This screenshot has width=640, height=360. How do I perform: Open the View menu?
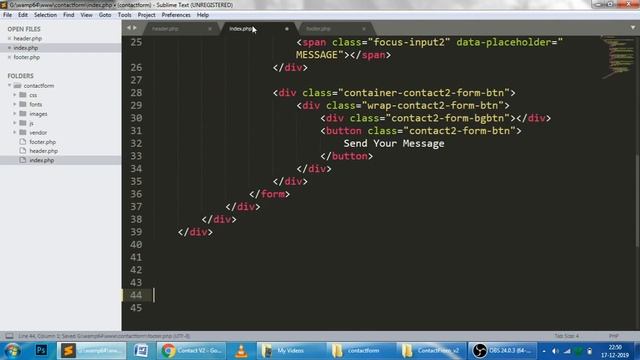tap(86, 15)
